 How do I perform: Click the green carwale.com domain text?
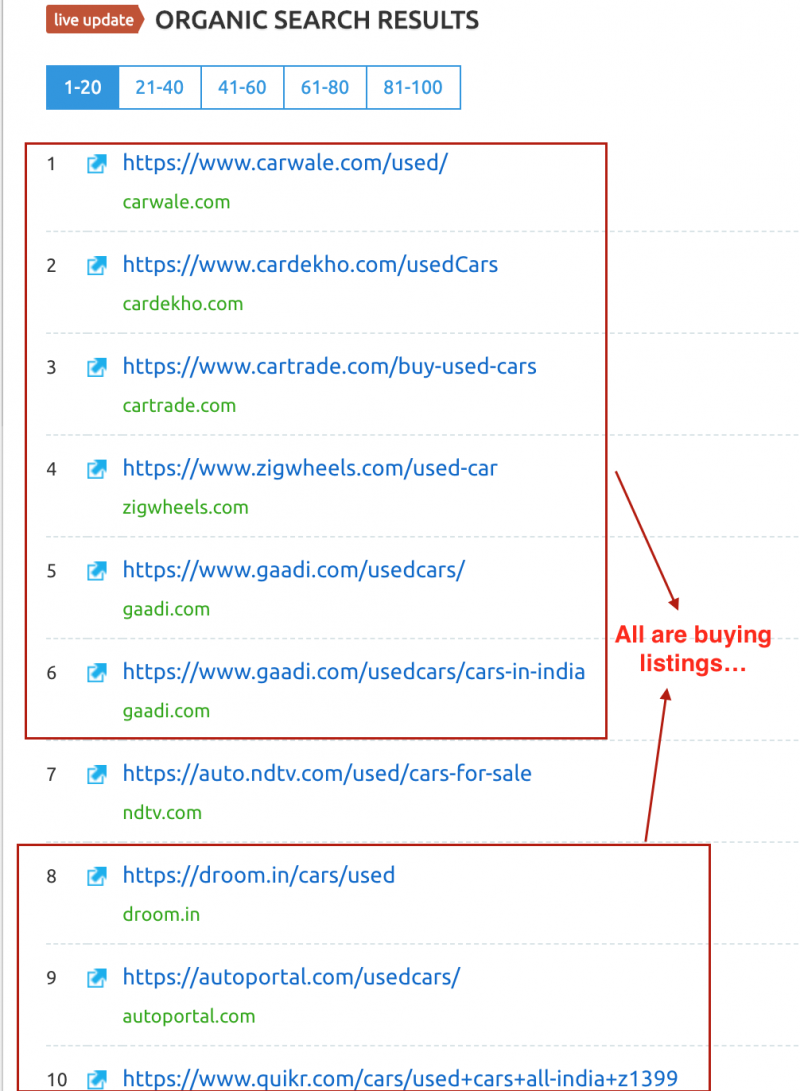click(x=176, y=202)
